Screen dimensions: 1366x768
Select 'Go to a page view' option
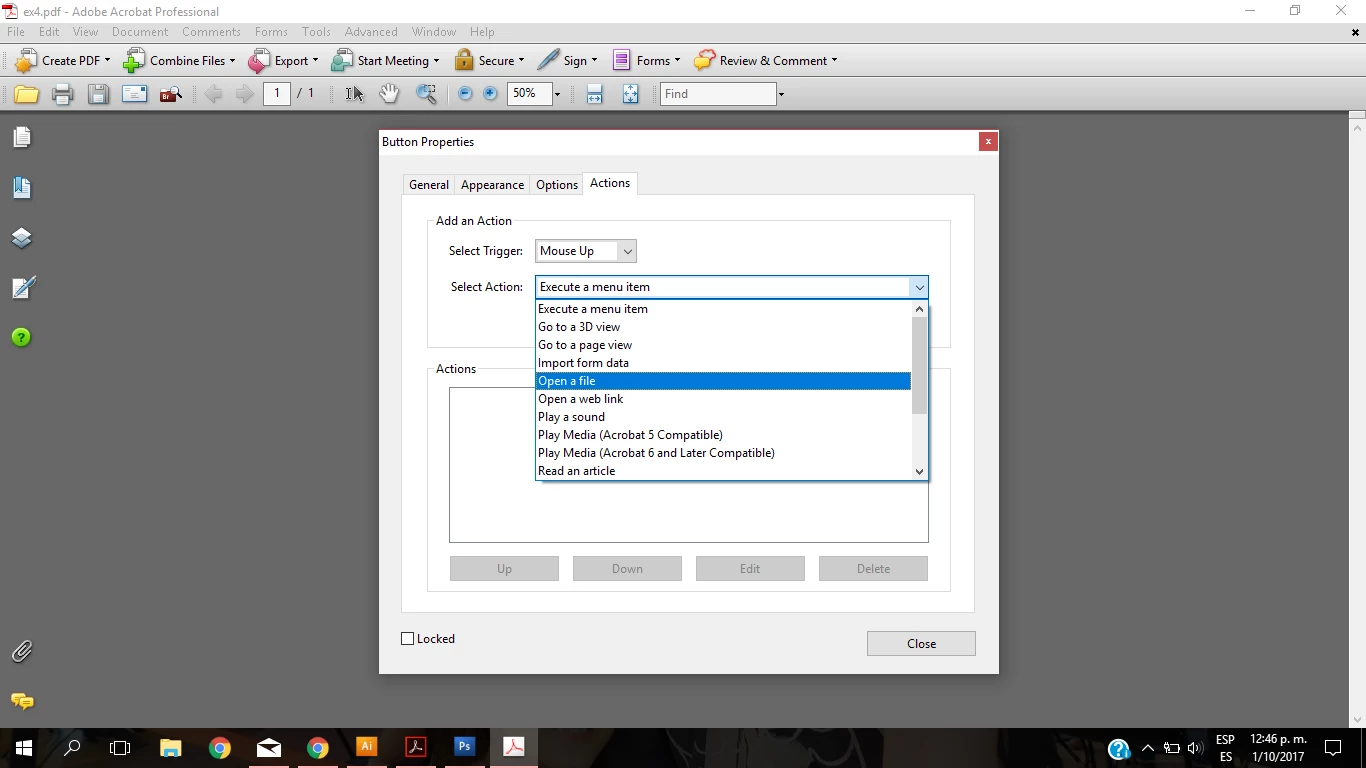click(x=723, y=345)
